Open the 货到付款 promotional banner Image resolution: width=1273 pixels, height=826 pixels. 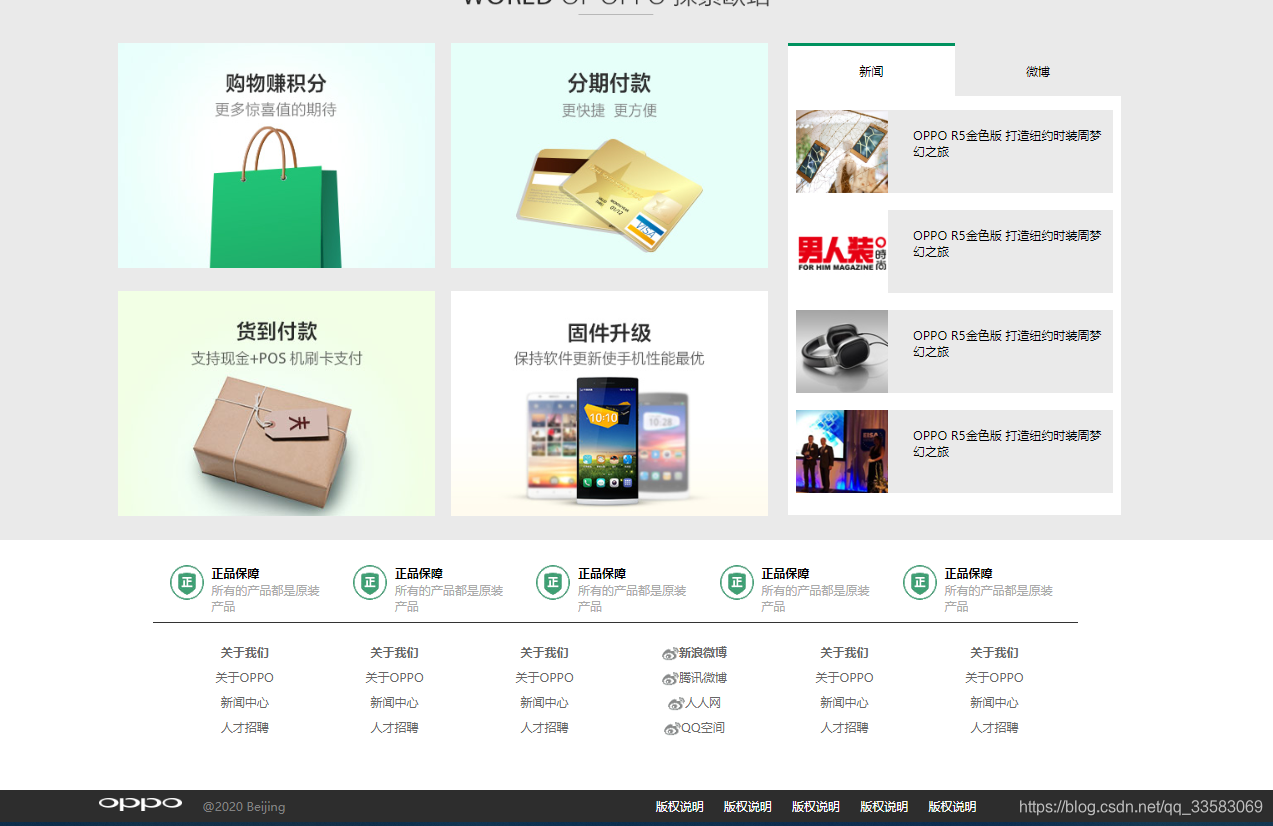point(276,403)
